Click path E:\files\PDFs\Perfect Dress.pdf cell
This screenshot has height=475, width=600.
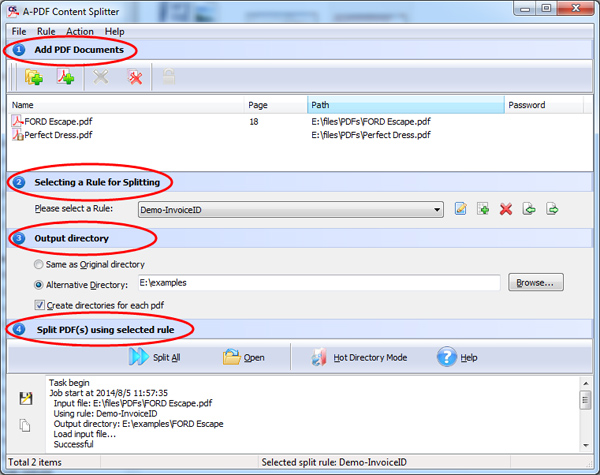(371, 135)
